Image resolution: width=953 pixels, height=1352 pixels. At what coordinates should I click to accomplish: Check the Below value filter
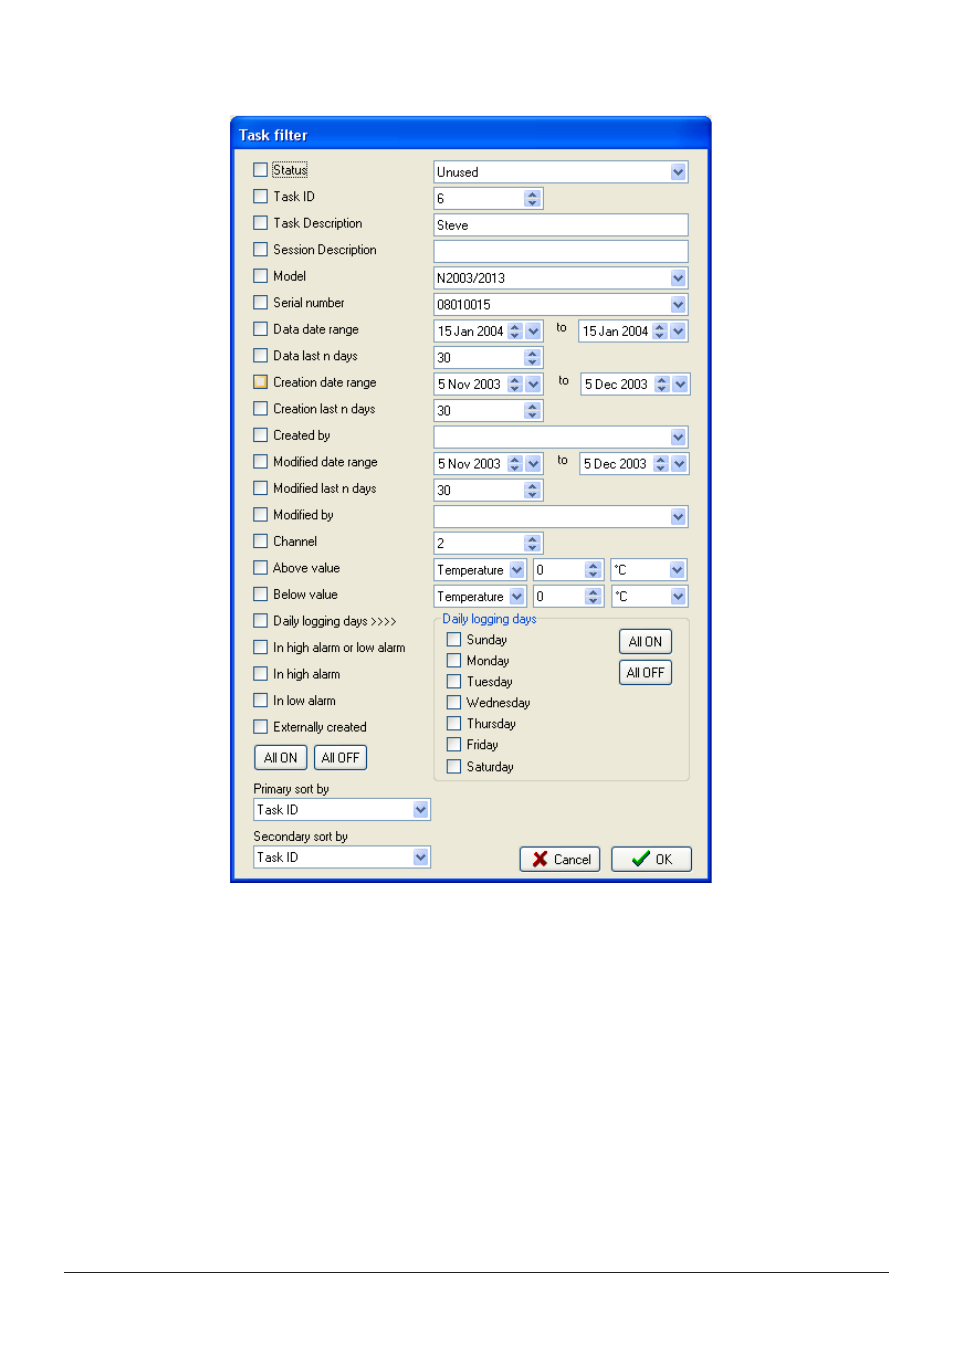[x=260, y=594]
